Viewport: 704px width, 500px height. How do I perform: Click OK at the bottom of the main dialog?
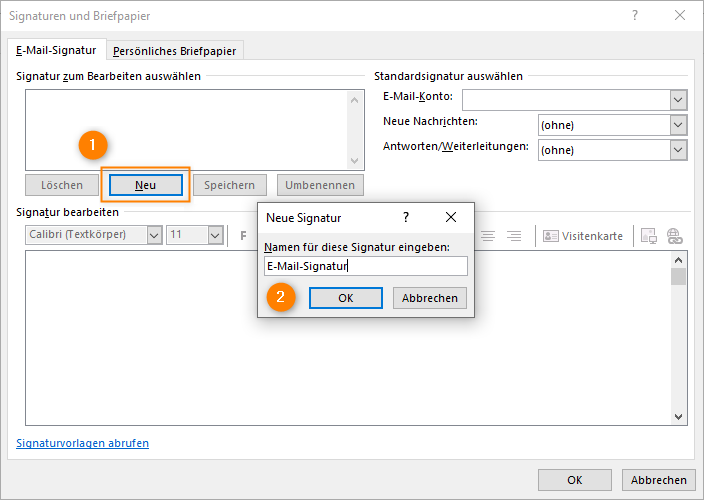(x=575, y=480)
